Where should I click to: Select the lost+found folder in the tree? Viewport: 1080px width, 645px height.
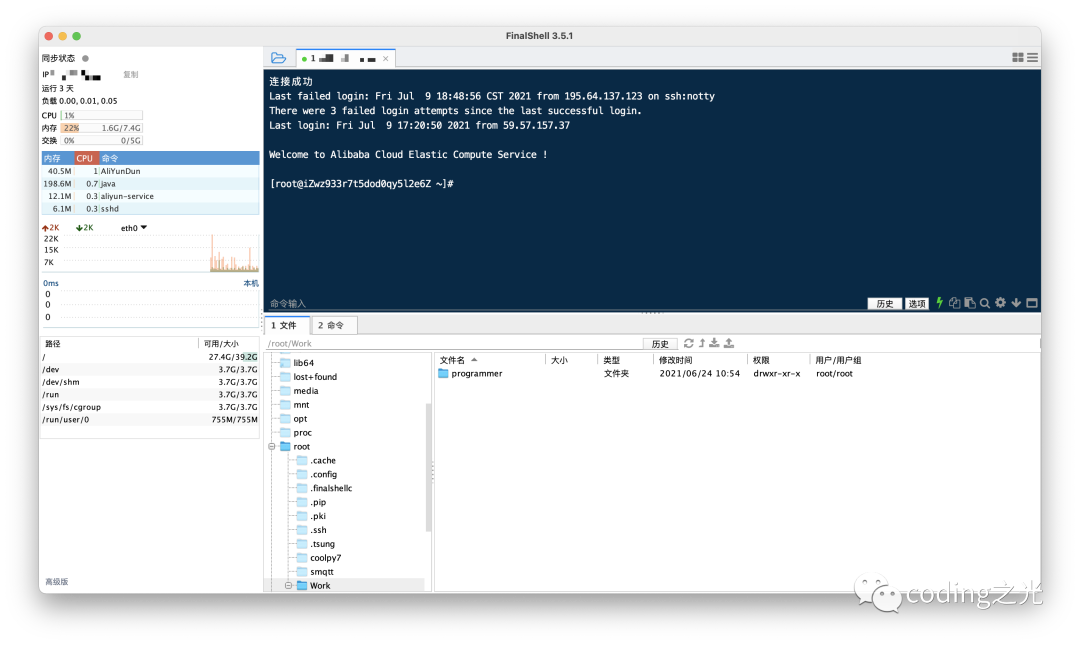(x=309, y=377)
